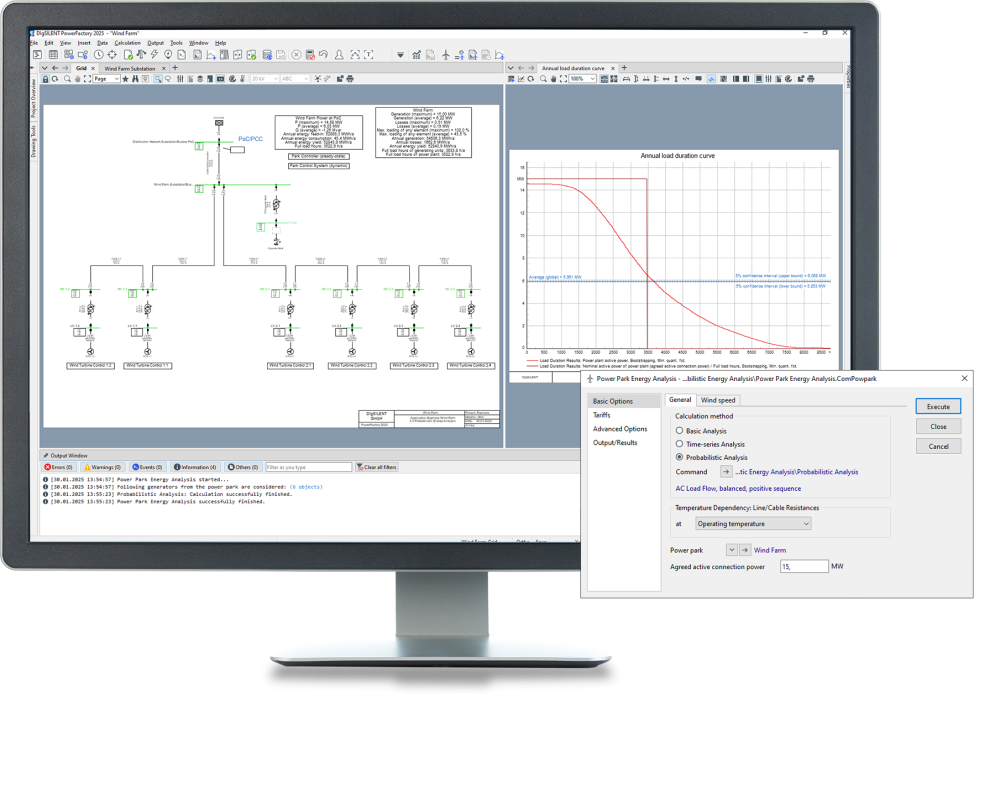Click the zoom-to-fit icon in the plot toolbar

(x=563, y=79)
